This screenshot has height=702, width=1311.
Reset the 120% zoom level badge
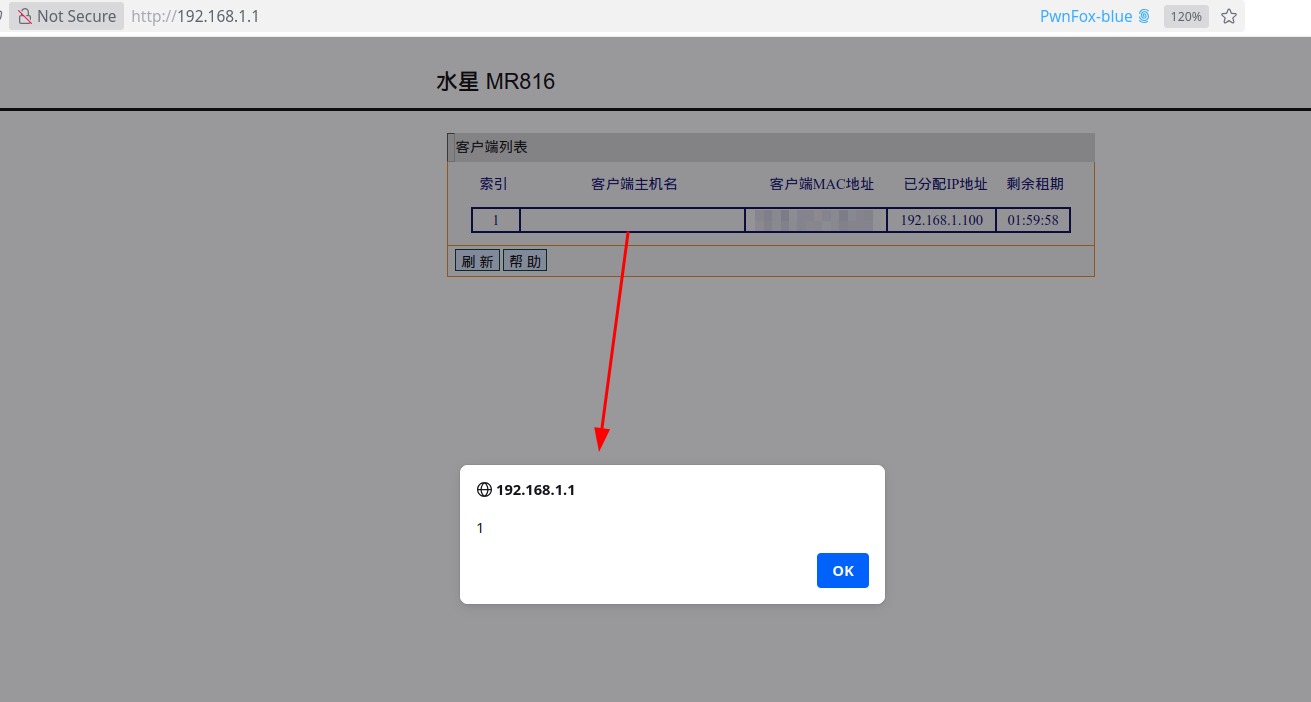(1186, 16)
